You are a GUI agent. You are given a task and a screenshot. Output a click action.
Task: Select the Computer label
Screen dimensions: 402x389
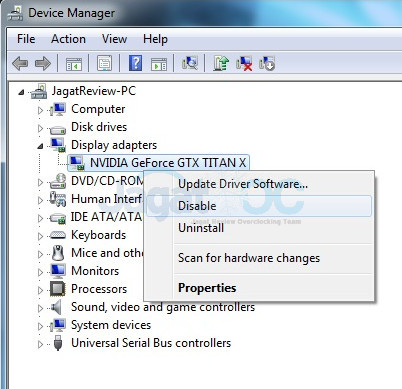click(98, 109)
